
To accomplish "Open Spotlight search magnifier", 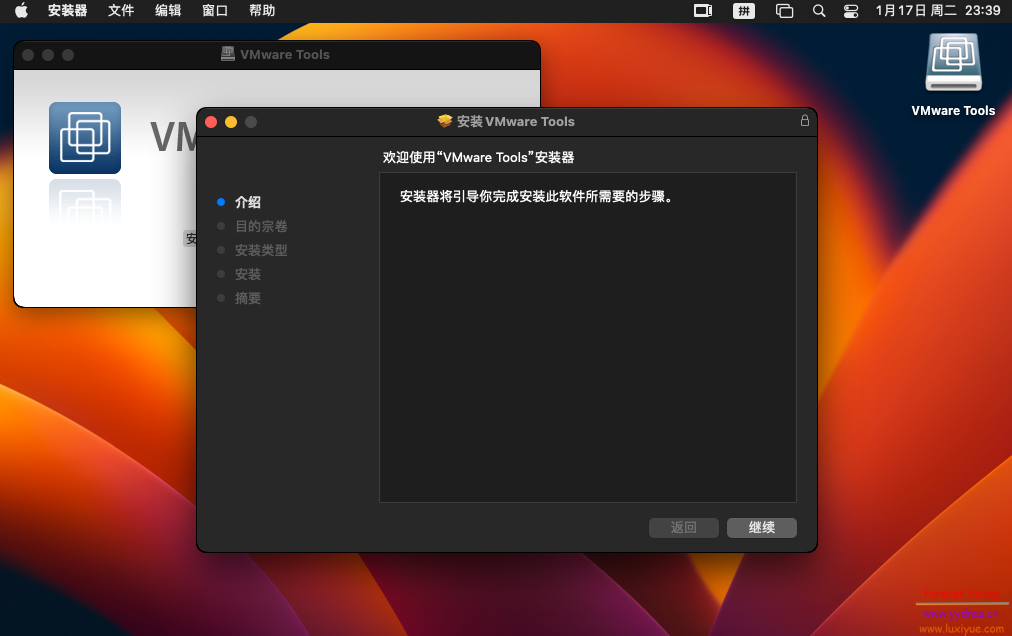I will point(818,10).
